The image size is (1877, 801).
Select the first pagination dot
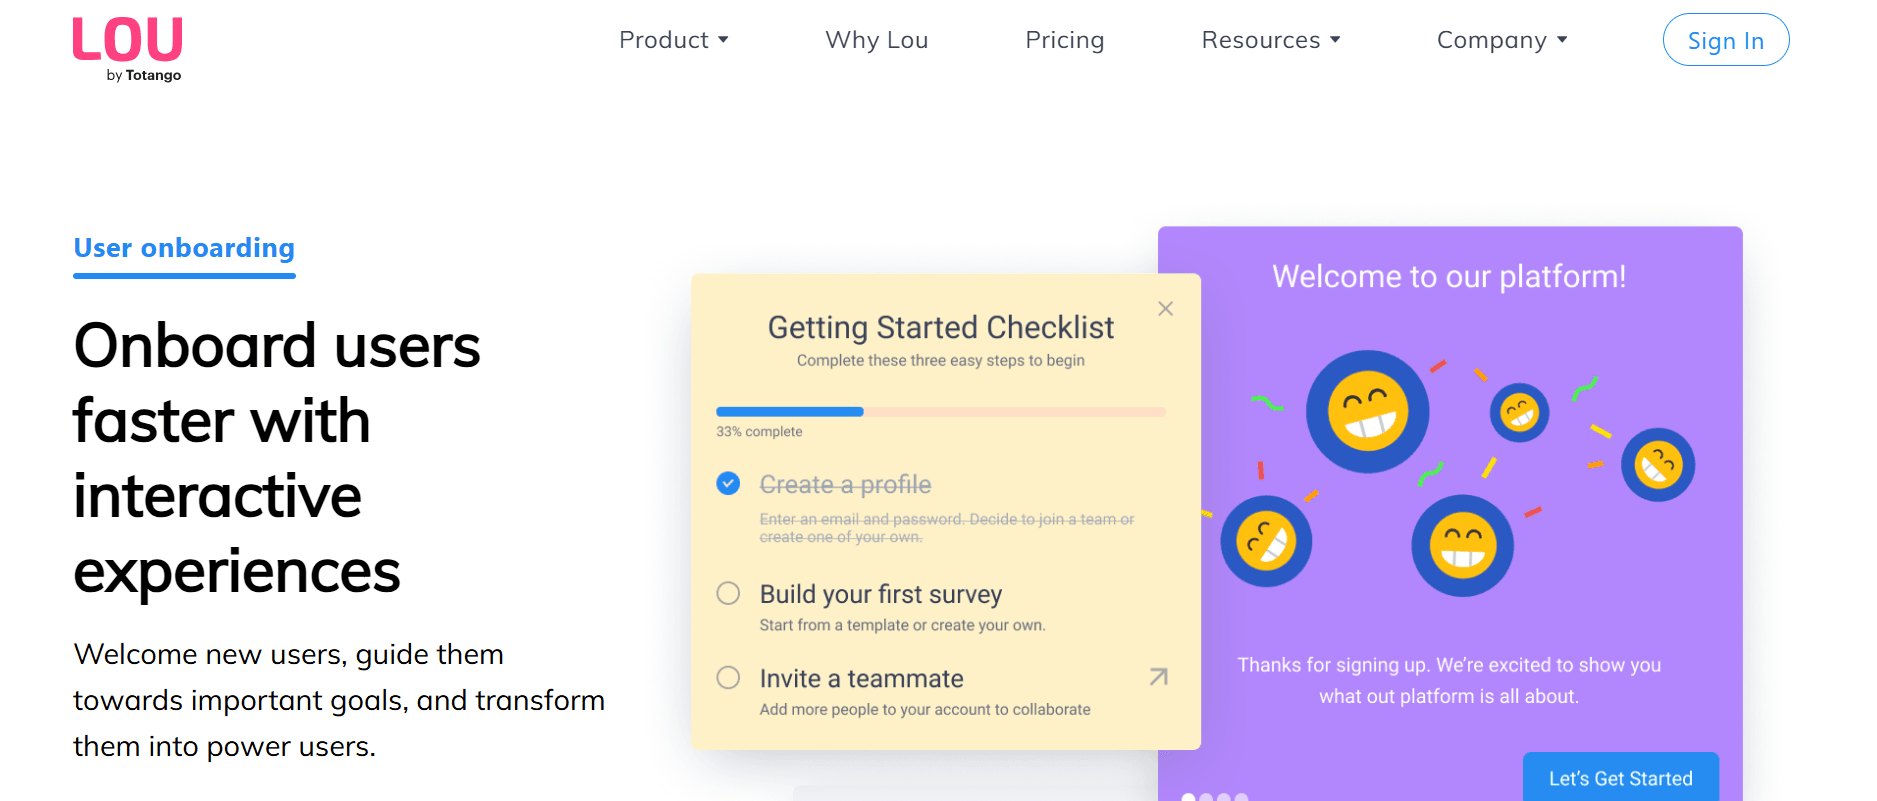[1189, 797]
